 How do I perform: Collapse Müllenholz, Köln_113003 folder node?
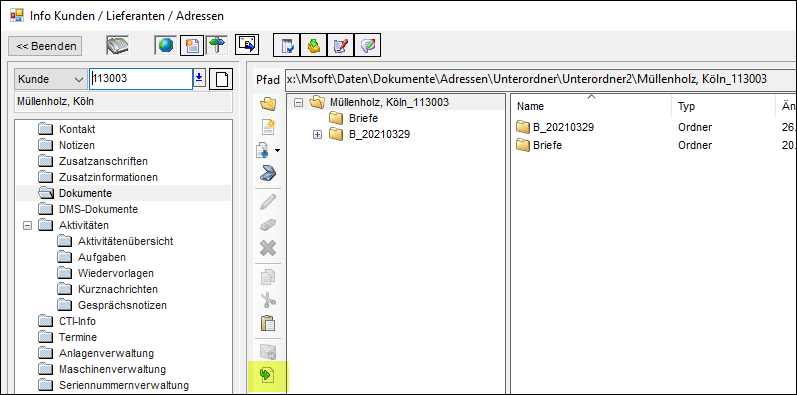298,102
